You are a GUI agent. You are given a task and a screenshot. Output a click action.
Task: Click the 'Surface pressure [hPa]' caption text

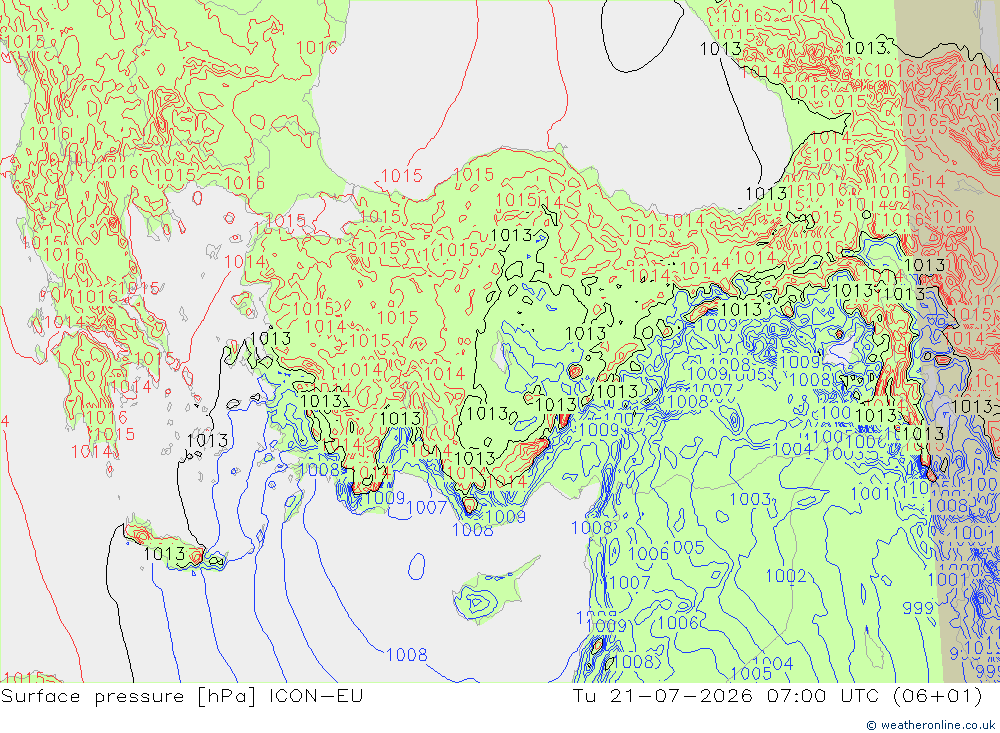[x=129, y=696]
